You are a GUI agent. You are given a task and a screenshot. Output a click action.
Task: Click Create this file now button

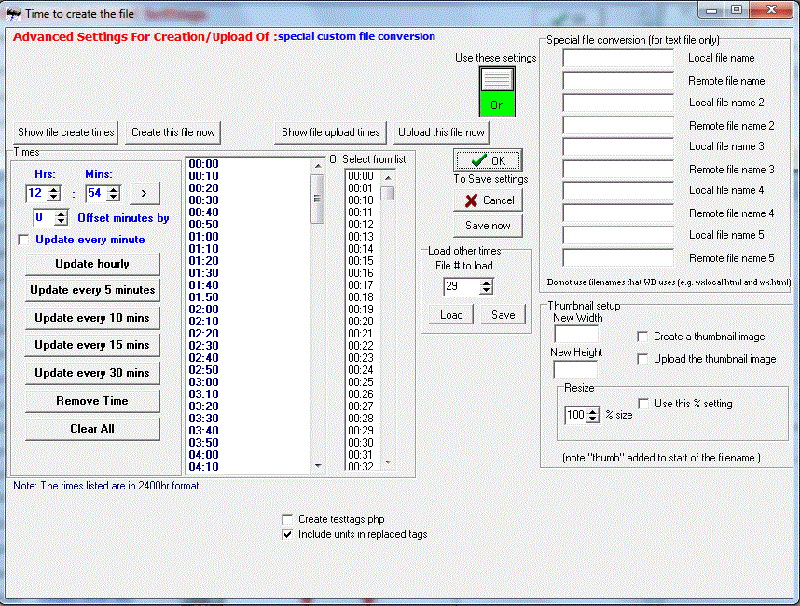[173, 133]
